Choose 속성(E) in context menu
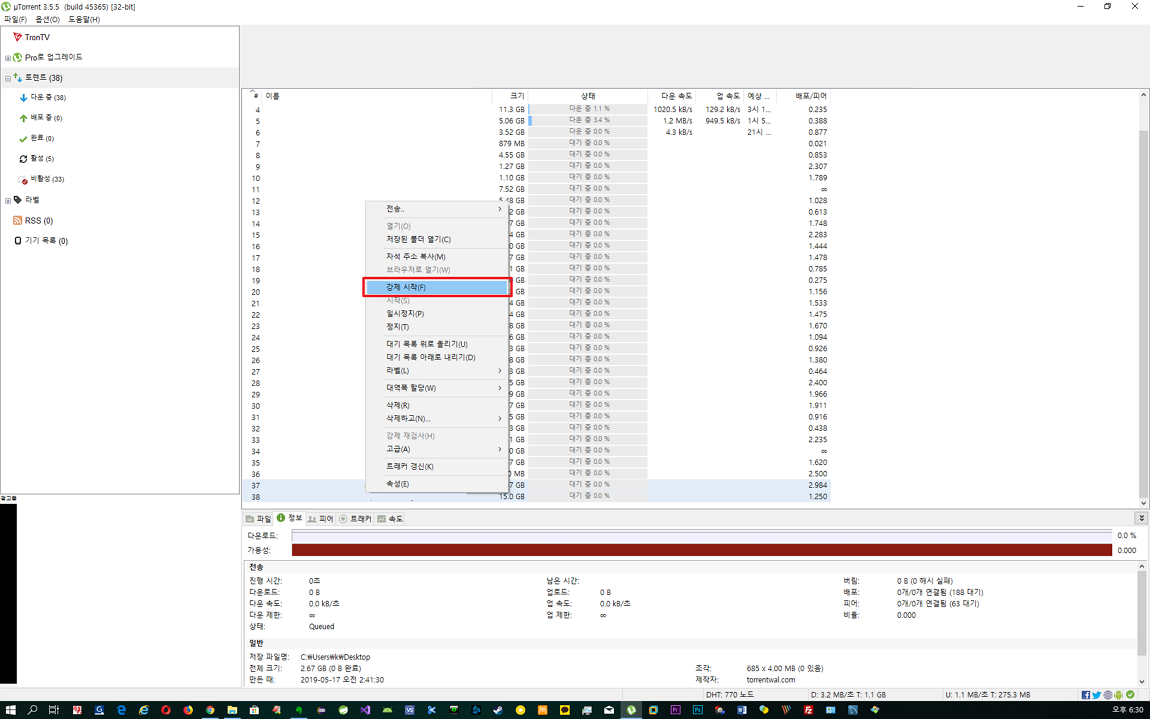The height and width of the screenshot is (719, 1150). point(436,484)
